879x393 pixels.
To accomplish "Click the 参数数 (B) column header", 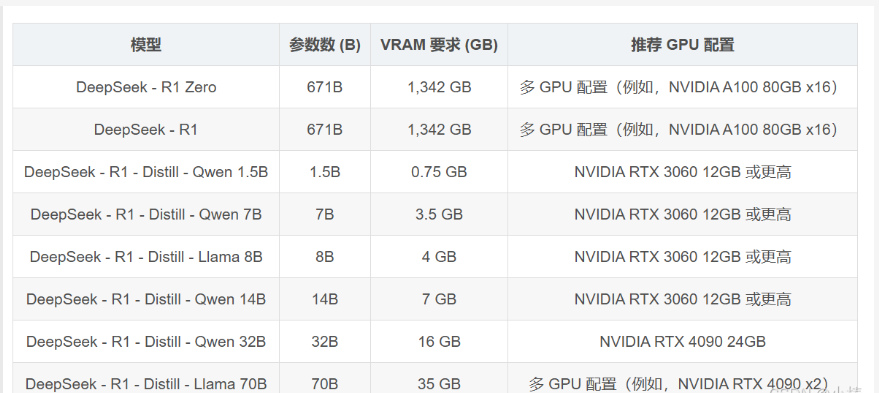I will click(x=325, y=45).
